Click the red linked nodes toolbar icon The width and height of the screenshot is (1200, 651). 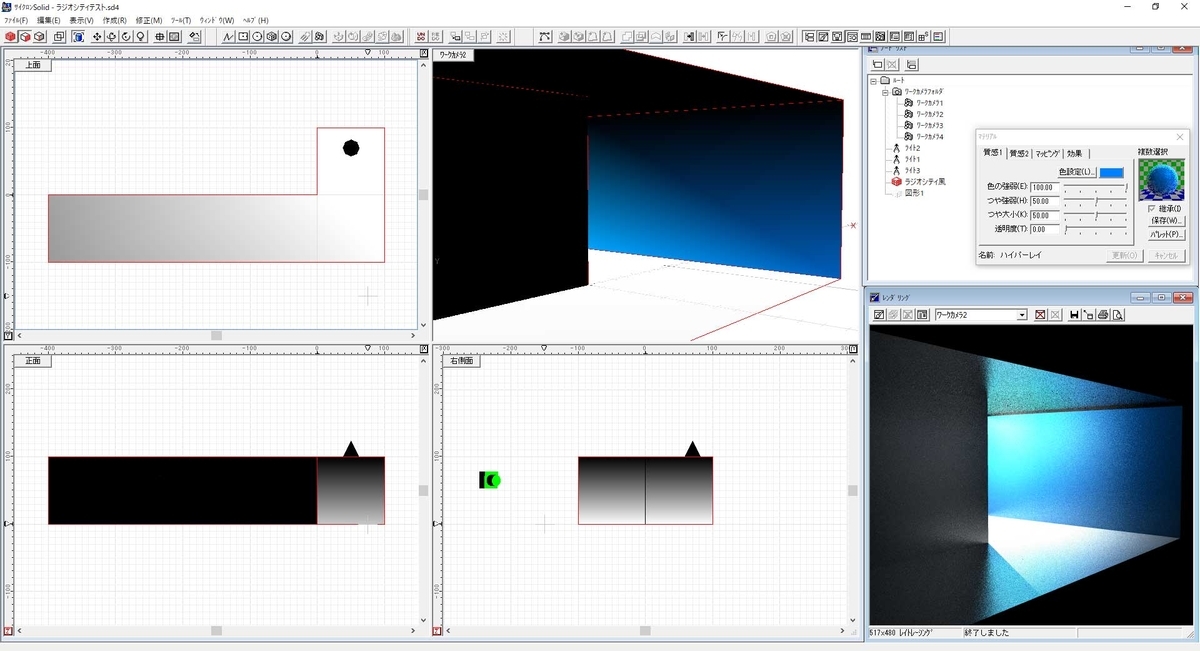pyautogui.click(x=421, y=37)
